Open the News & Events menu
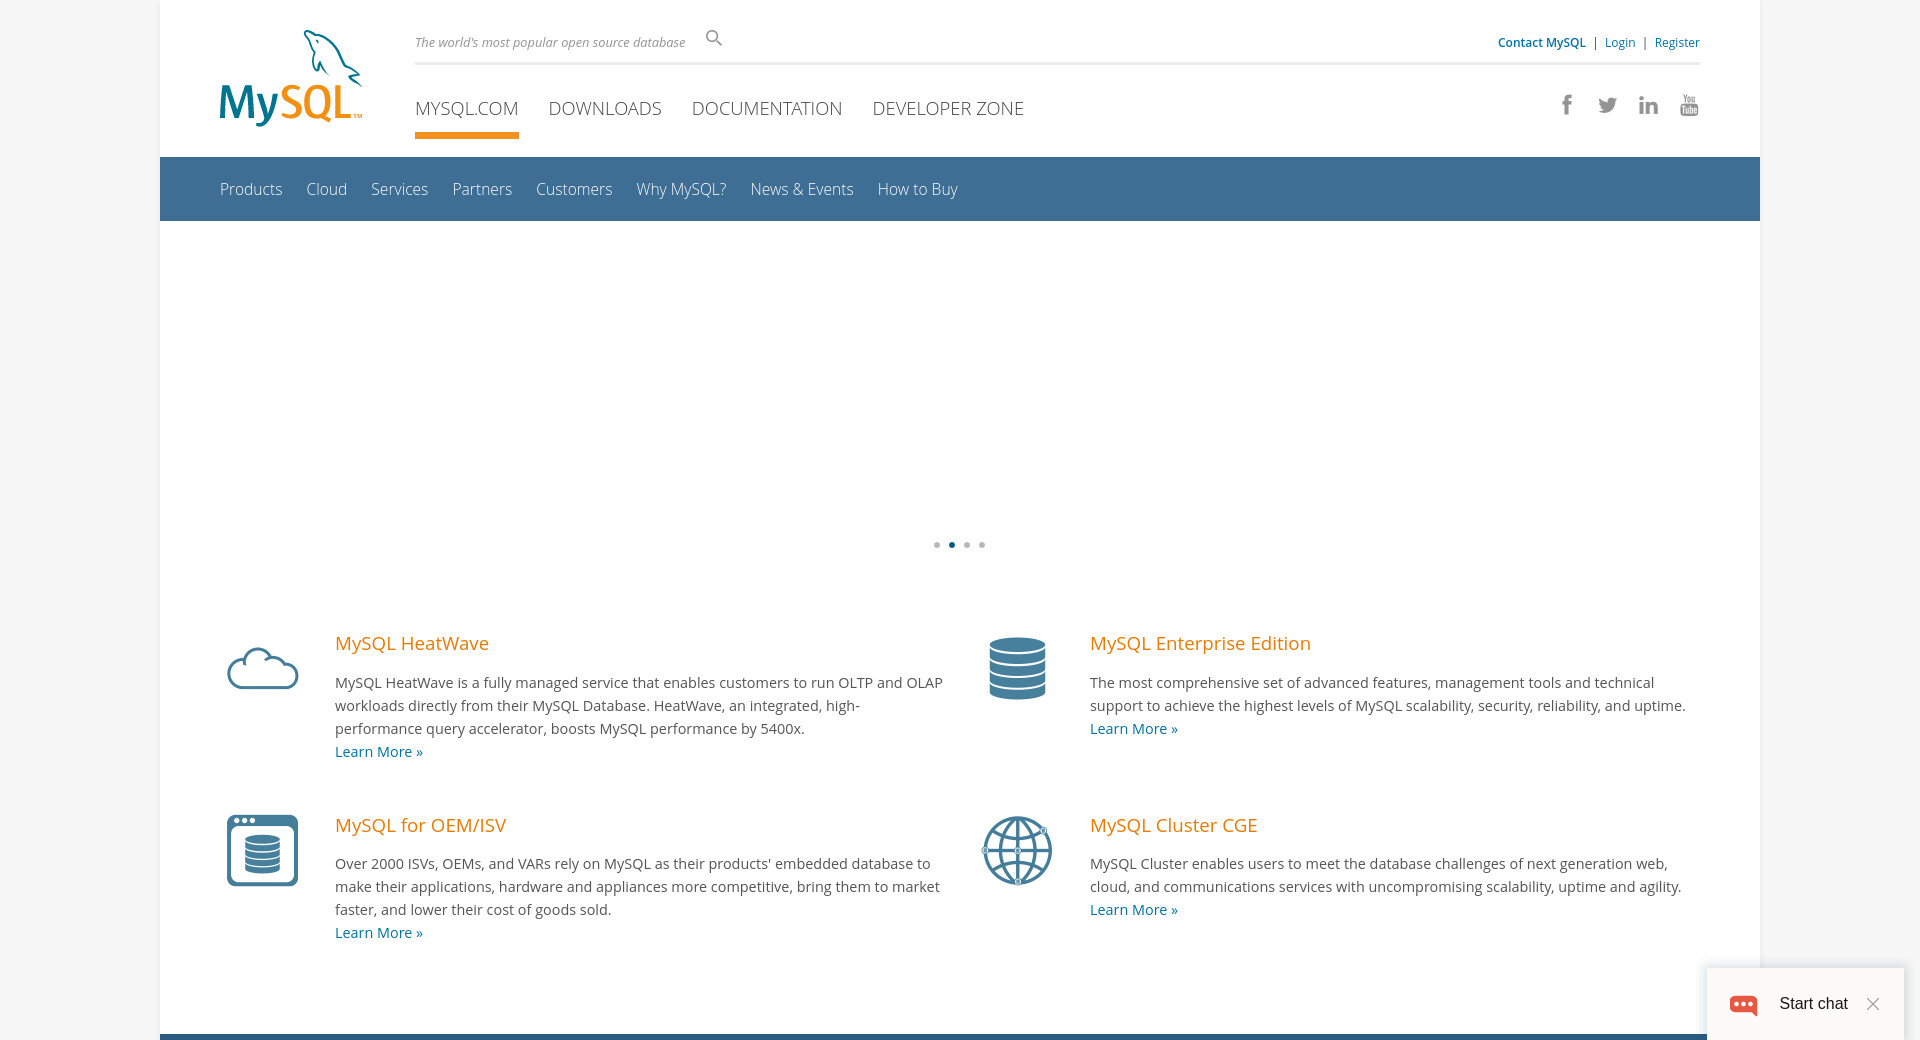1920x1040 pixels. [x=802, y=189]
